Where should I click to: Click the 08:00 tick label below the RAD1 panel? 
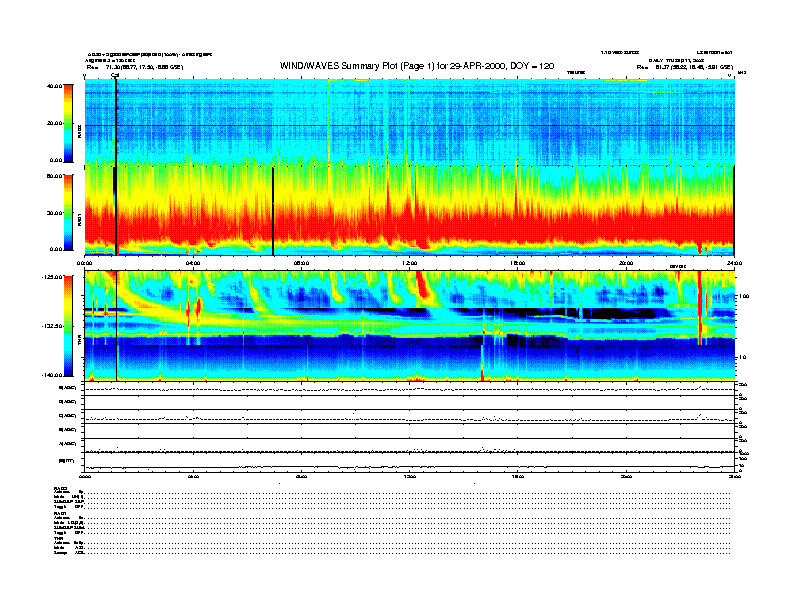[x=301, y=263]
